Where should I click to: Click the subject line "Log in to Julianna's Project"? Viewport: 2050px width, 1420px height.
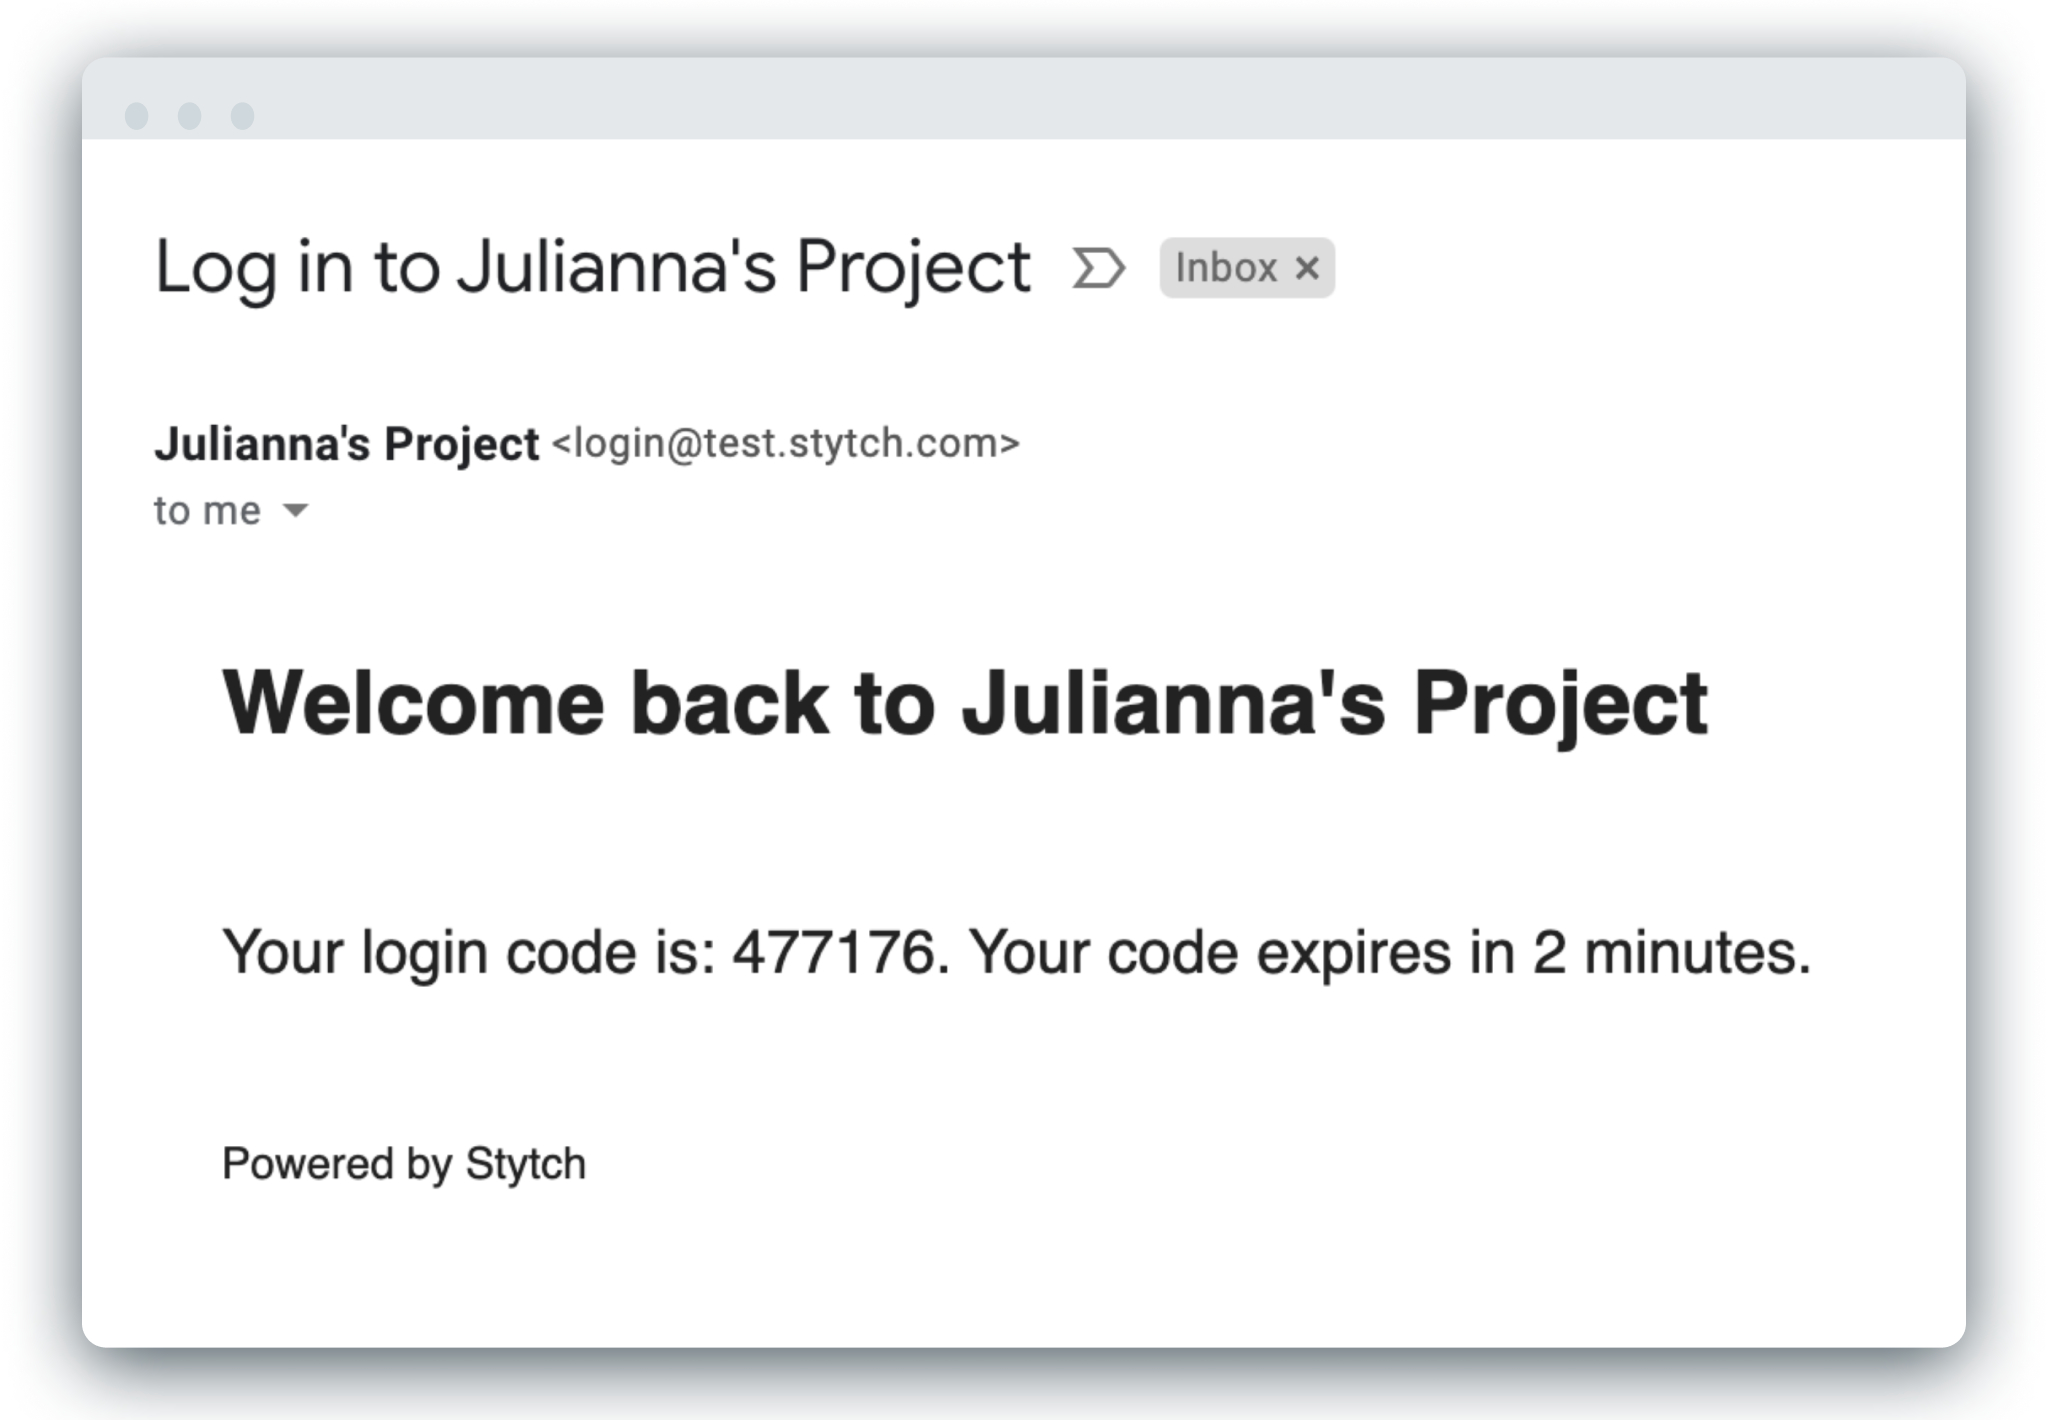click(x=592, y=268)
